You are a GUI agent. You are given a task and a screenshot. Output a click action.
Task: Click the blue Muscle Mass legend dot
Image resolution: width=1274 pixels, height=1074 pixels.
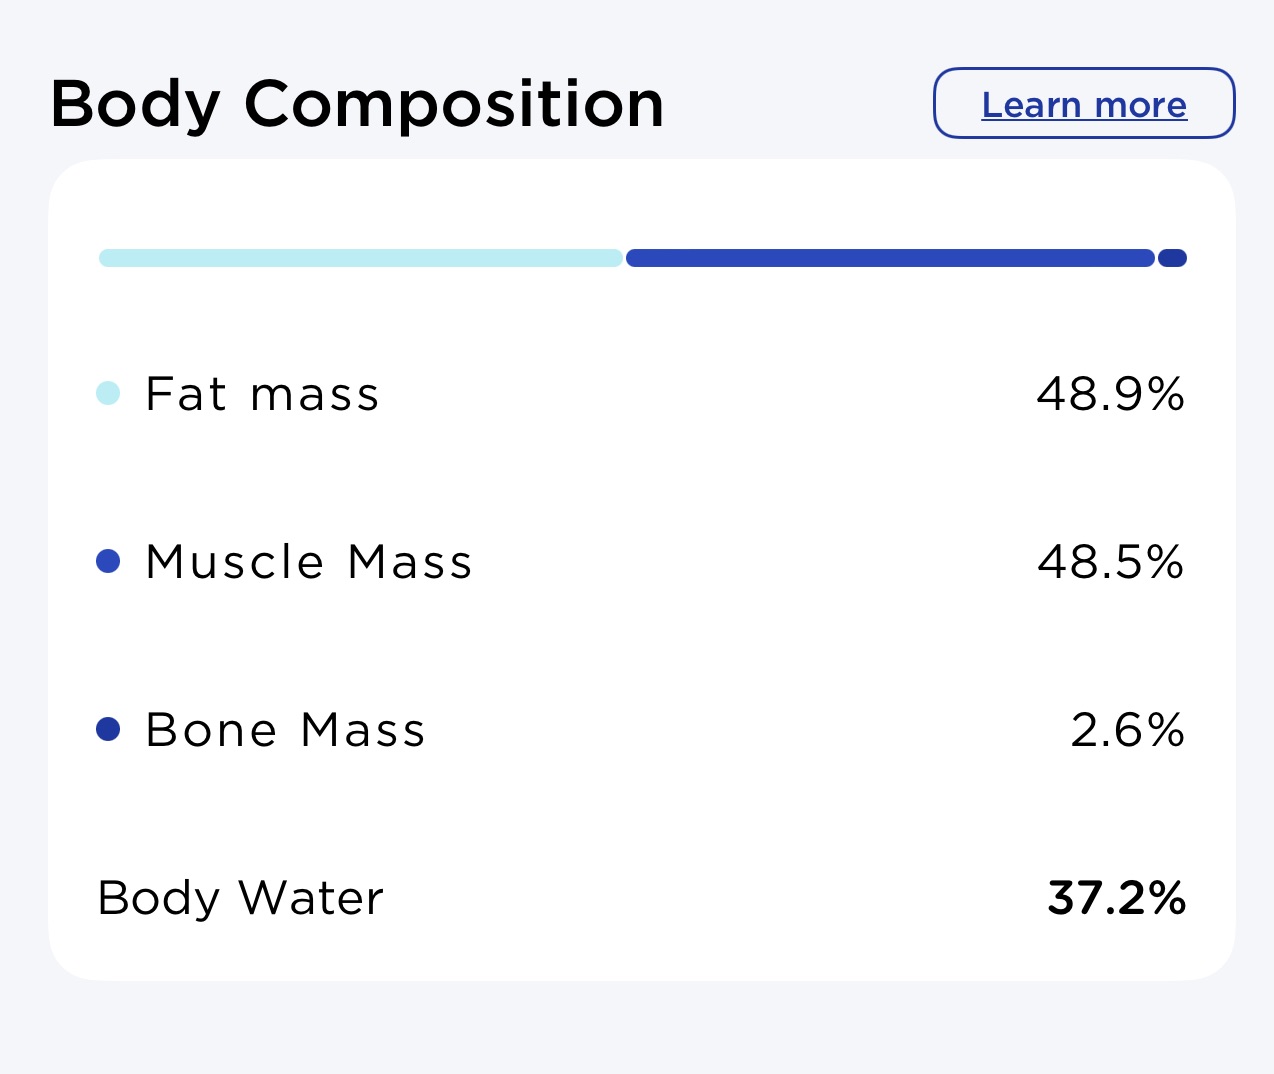pos(108,561)
